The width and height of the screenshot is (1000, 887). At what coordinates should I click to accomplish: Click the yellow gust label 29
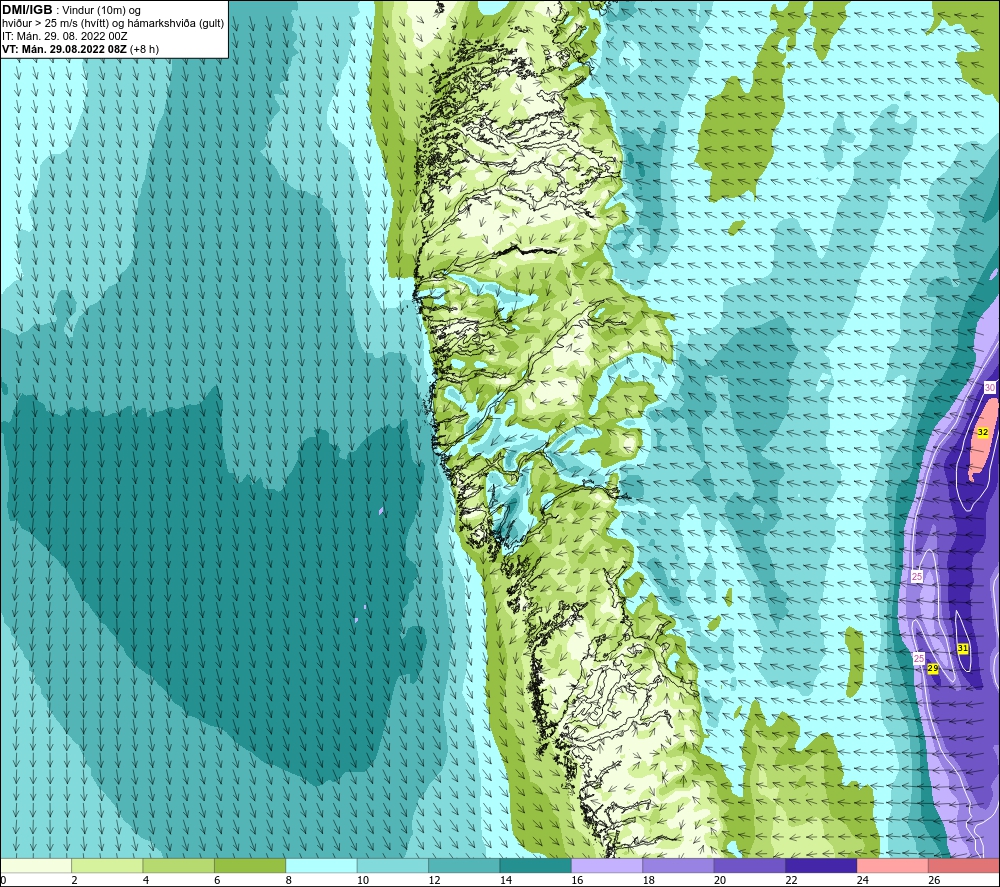click(933, 668)
